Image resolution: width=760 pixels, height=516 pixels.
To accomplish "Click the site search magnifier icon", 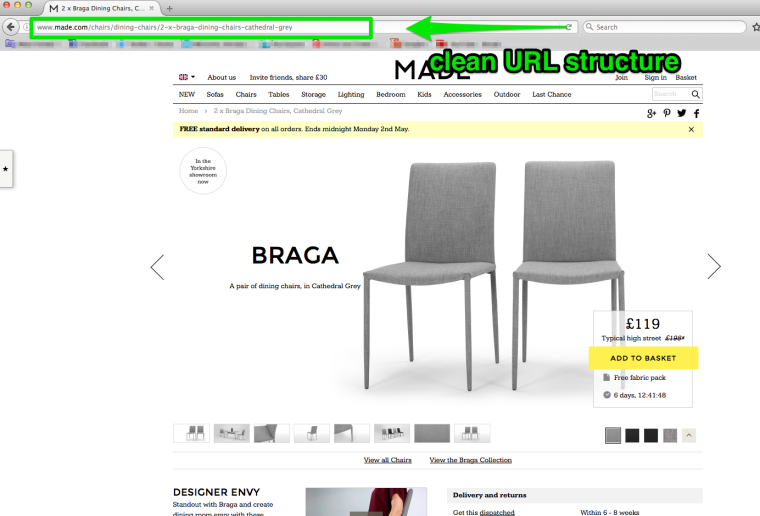I will (696, 94).
